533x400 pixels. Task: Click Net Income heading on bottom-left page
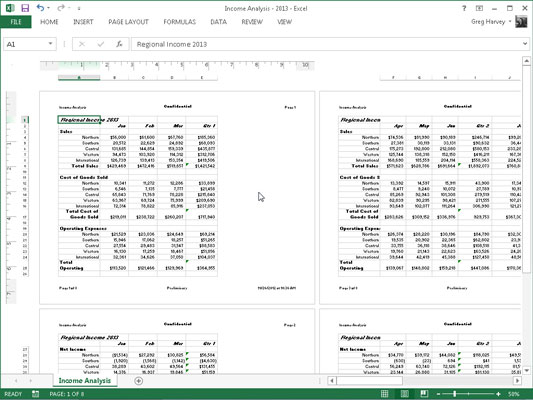point(73,349)
